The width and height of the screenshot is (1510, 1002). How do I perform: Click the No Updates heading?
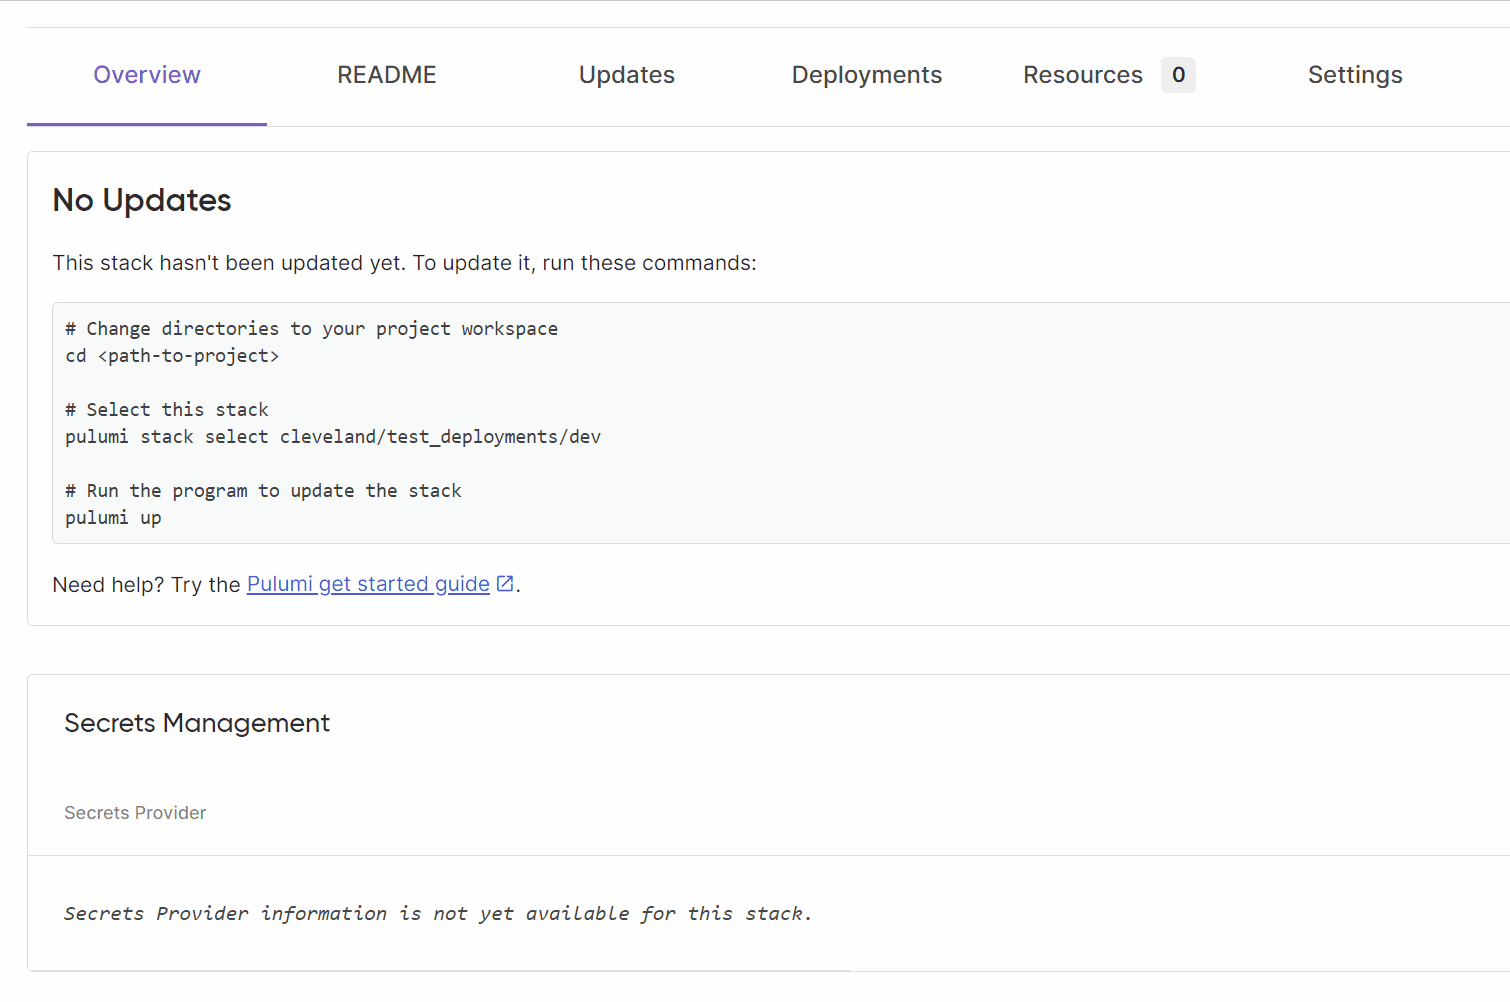tap(142, 200)
